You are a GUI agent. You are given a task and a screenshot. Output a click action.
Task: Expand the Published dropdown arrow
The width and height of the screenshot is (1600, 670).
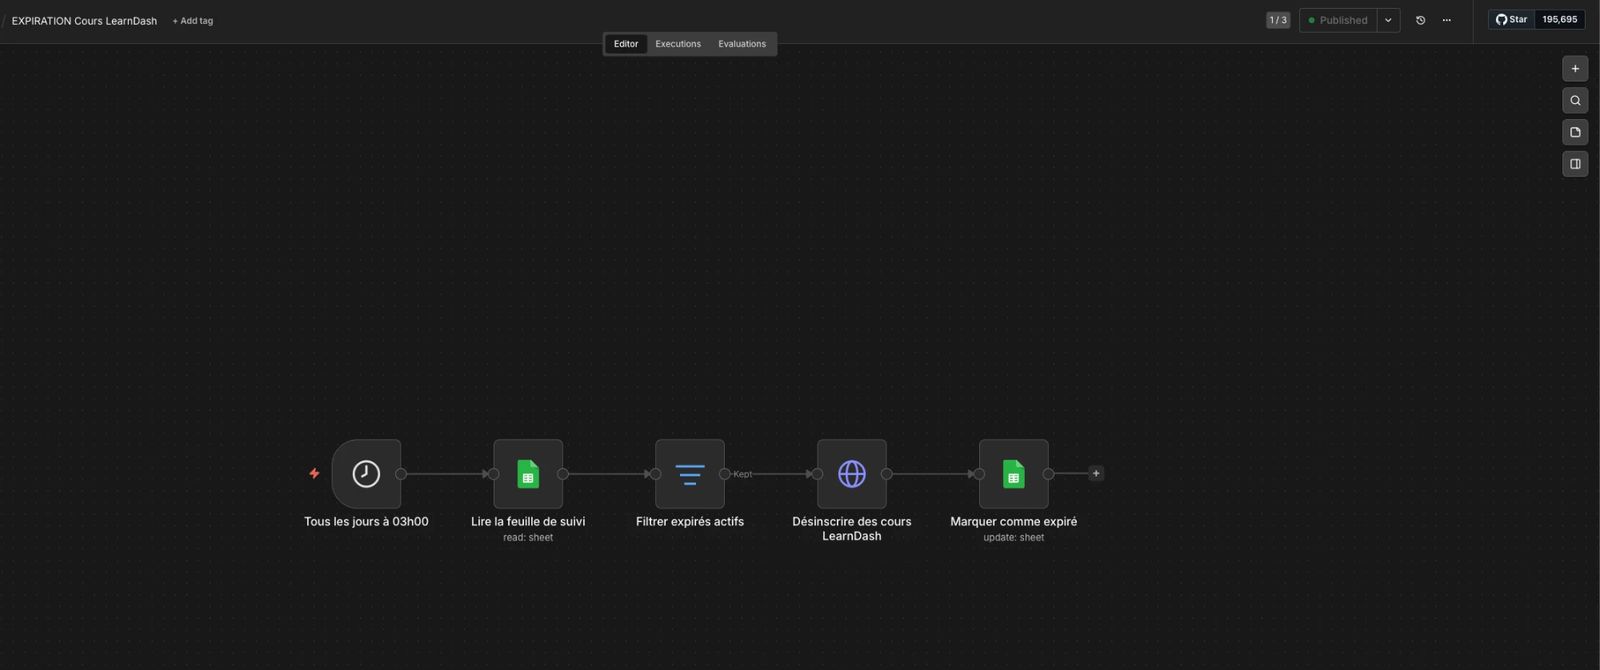[1388, 20]
